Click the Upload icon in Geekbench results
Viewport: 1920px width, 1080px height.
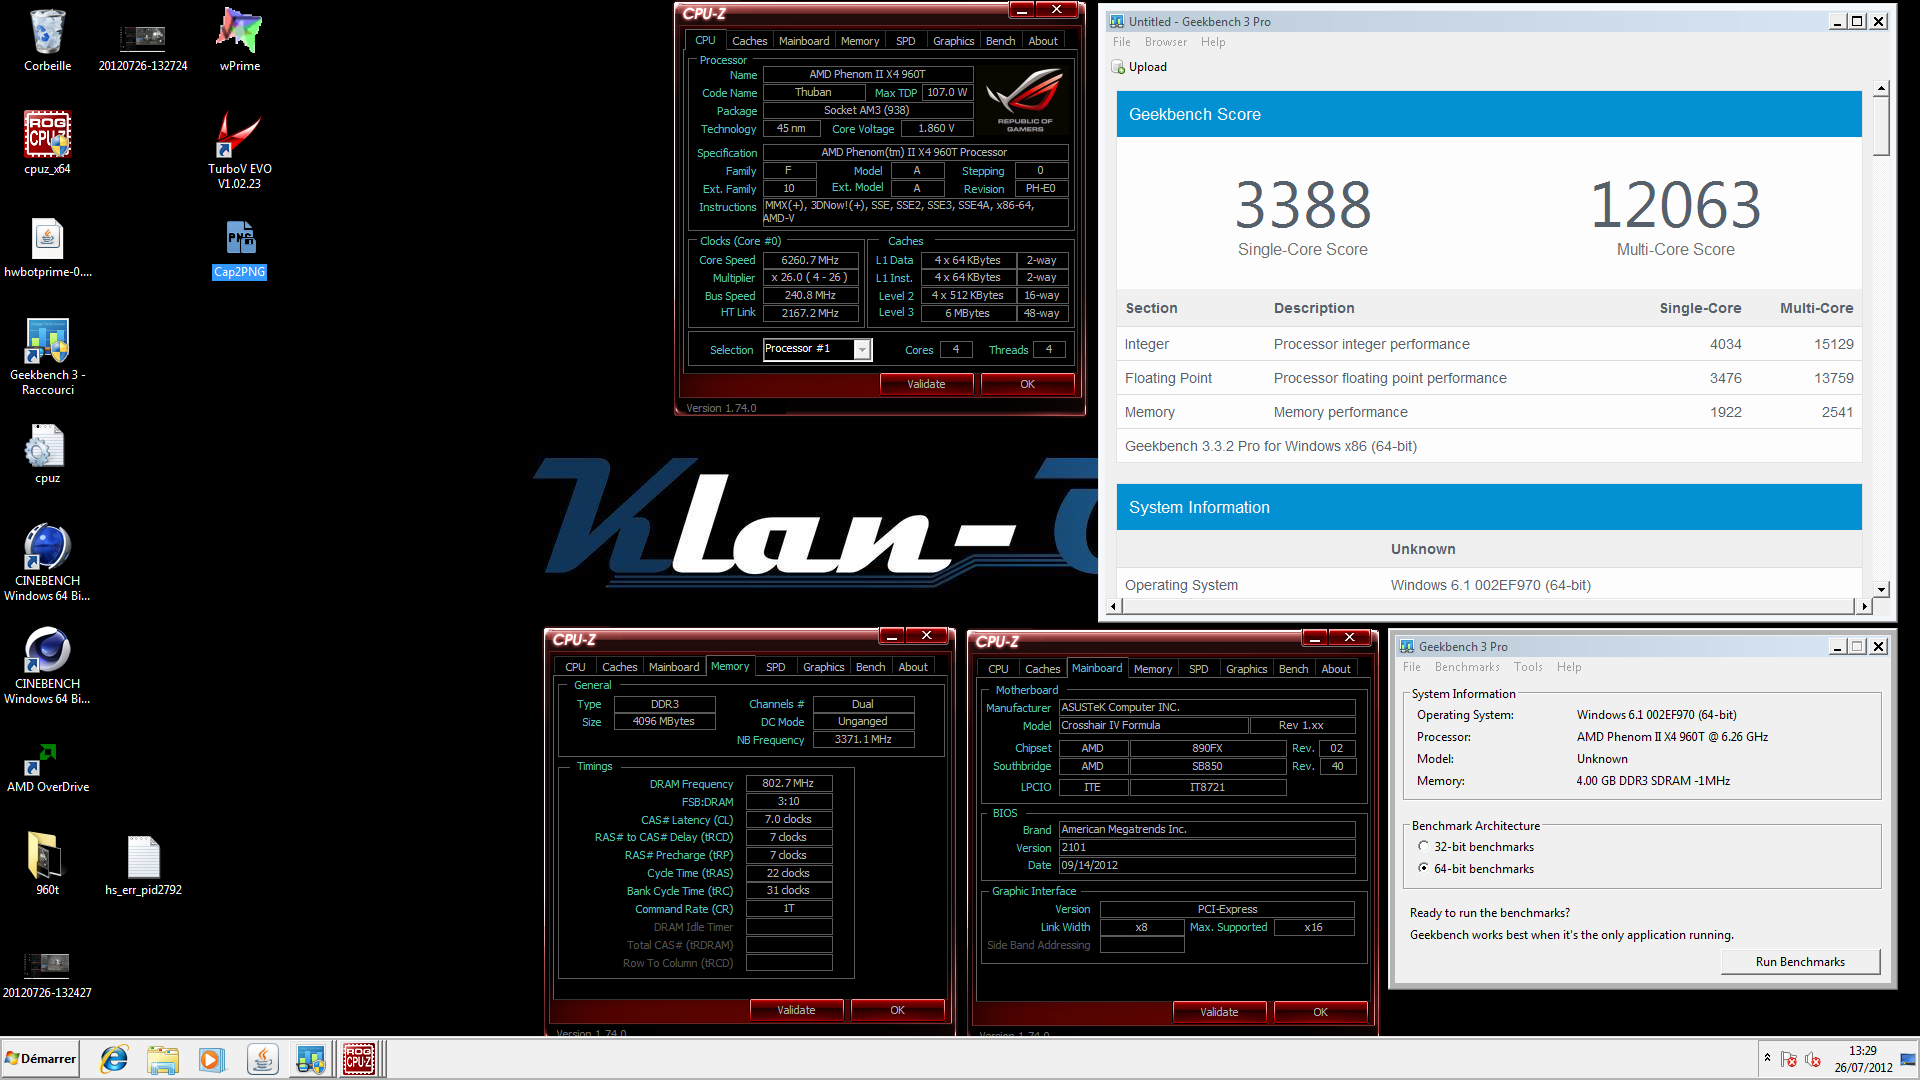click(x=1118, y=67)
